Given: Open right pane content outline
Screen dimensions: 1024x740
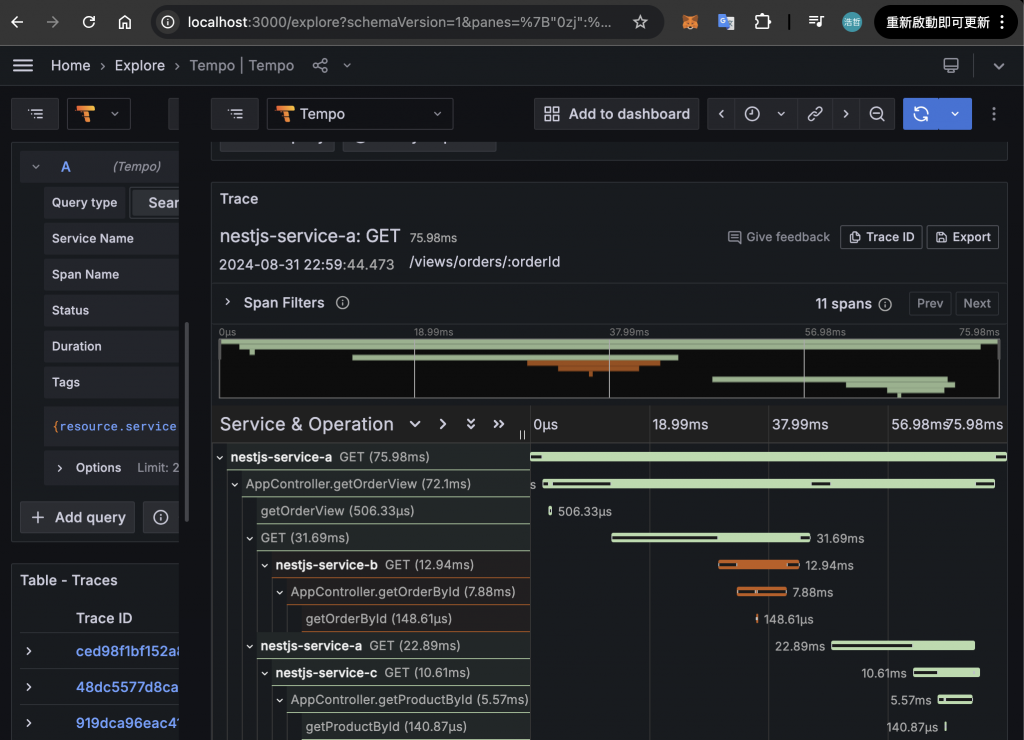Looking at the screenshot, I should click(235, 114).
